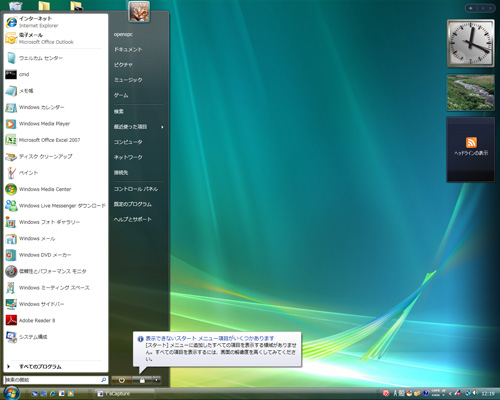Open ドキュメント (Documents)
This screenshot has width=500, height=400.
[x=138, y=49]
